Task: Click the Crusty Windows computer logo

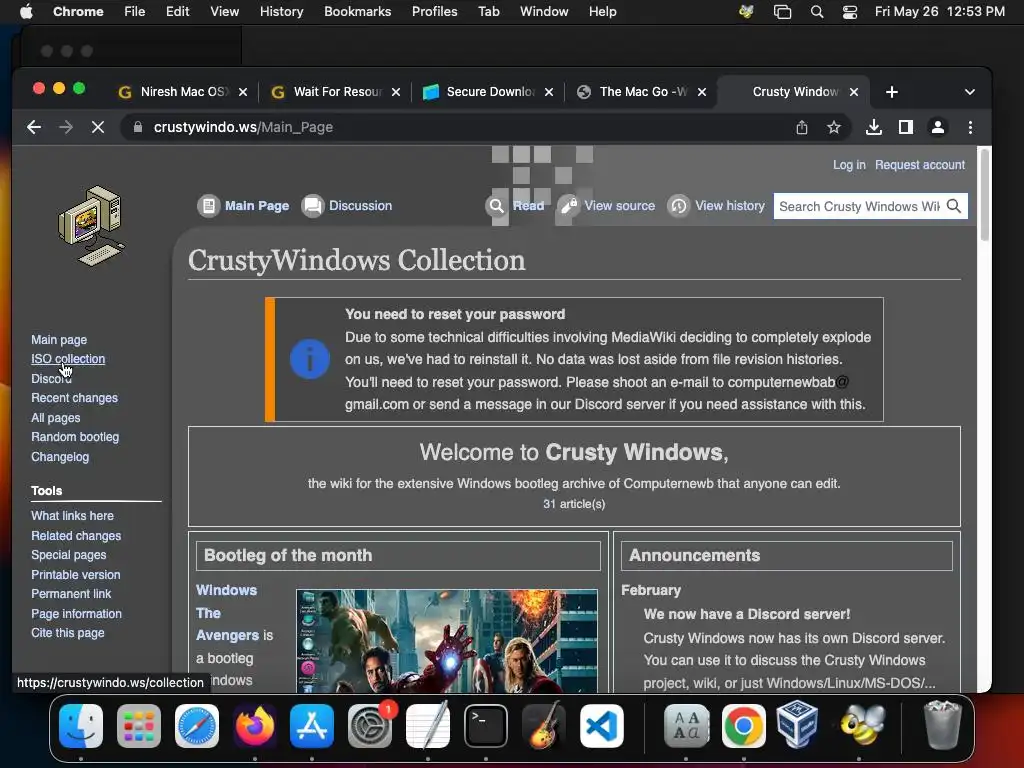Action: click(x=91, y=225)
